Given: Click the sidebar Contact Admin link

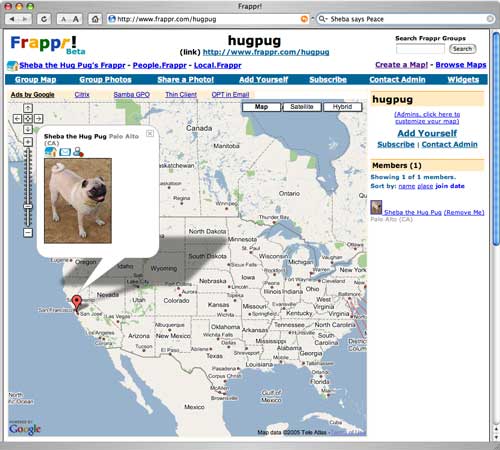Looking at the screenshot, I should pyautogui.click(x=450, y=145).
